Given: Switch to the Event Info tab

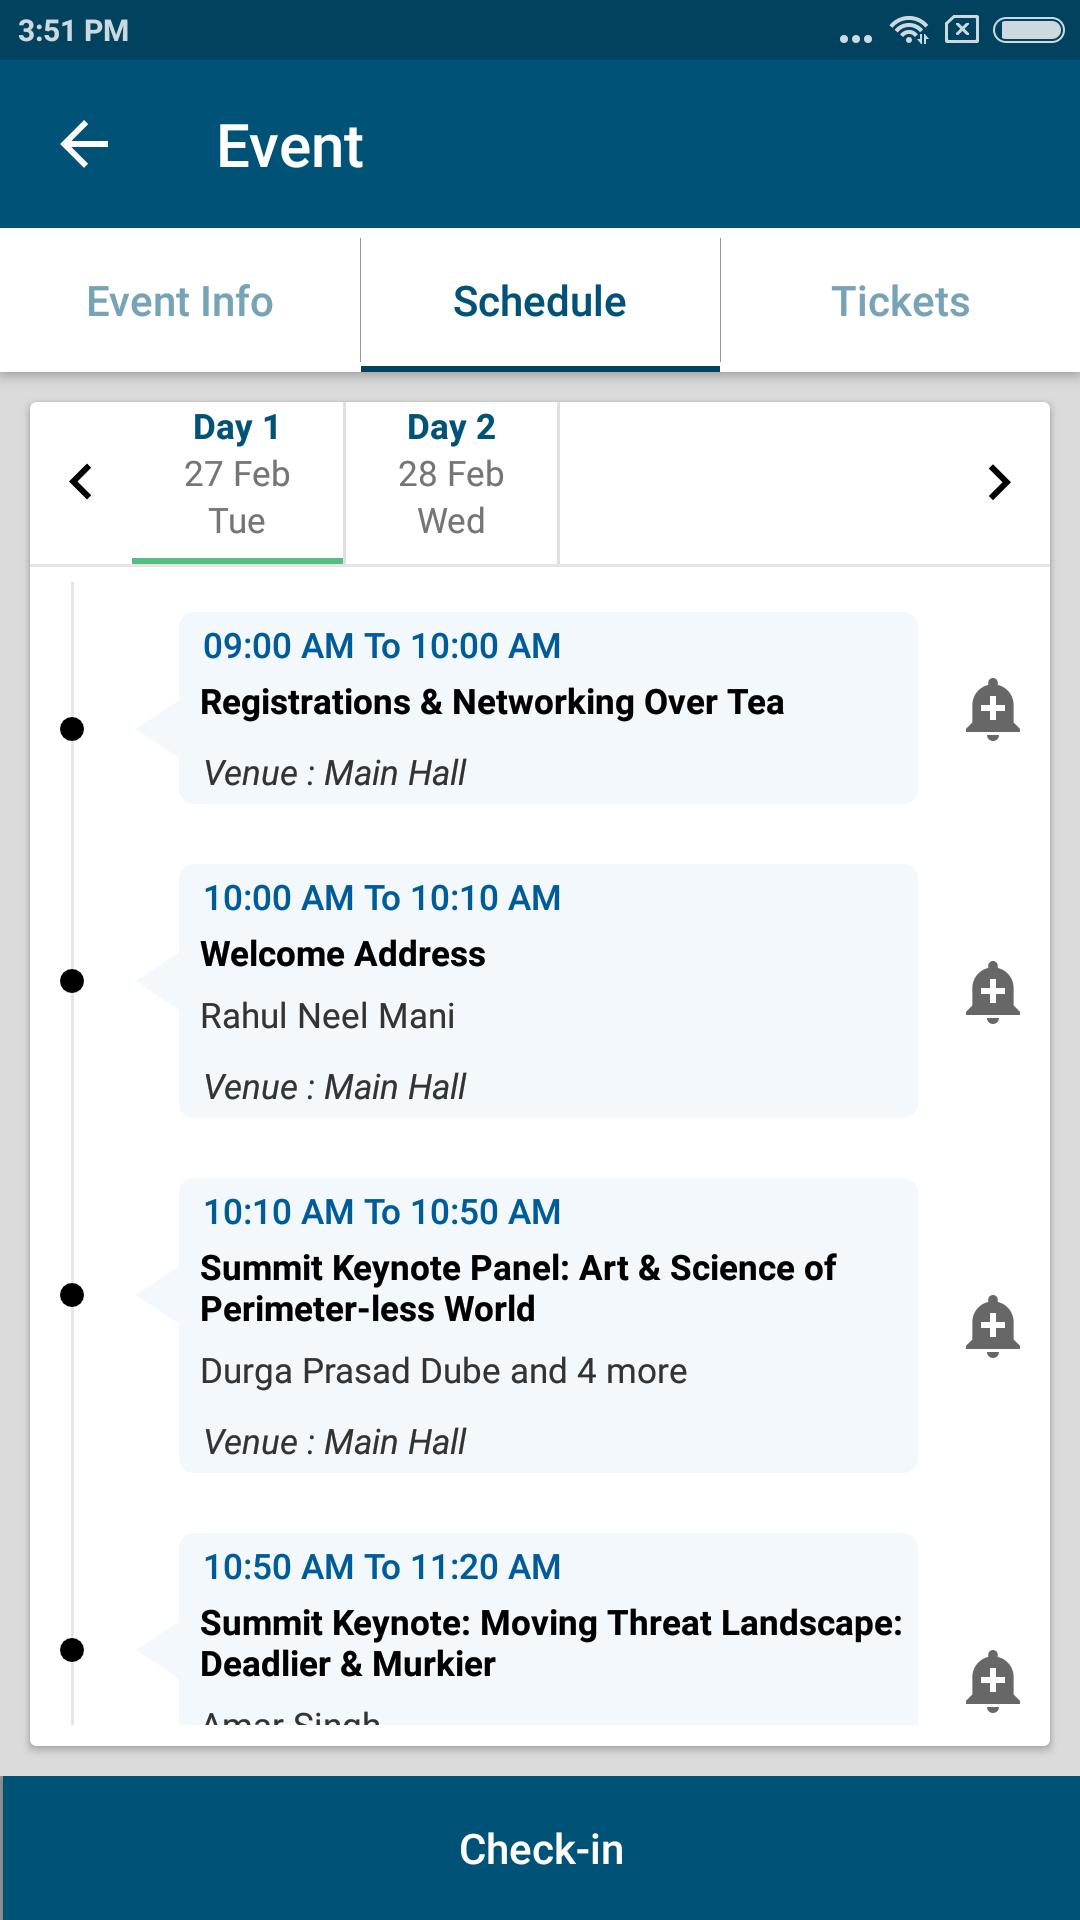Looking at the screenshot, I should (180, 302).
